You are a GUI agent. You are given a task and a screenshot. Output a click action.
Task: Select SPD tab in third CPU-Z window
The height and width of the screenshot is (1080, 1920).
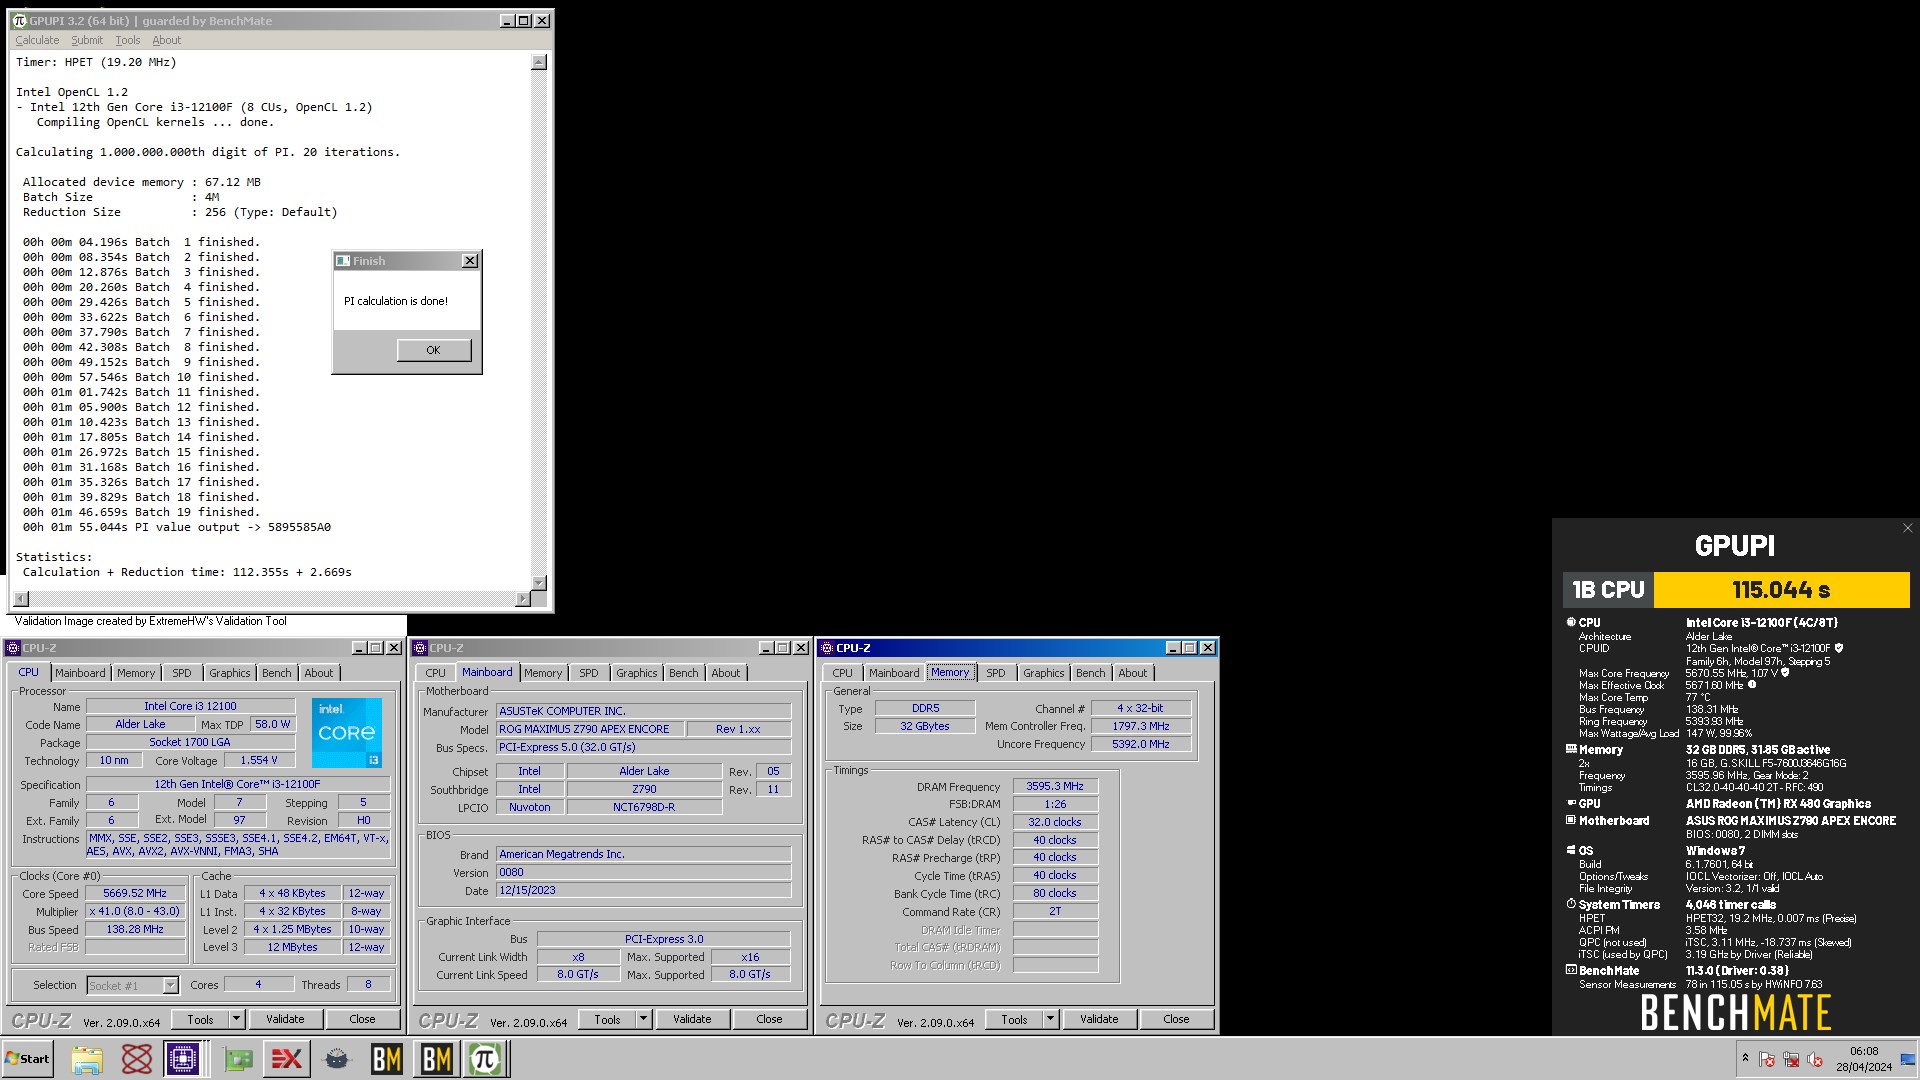[995, 673]
